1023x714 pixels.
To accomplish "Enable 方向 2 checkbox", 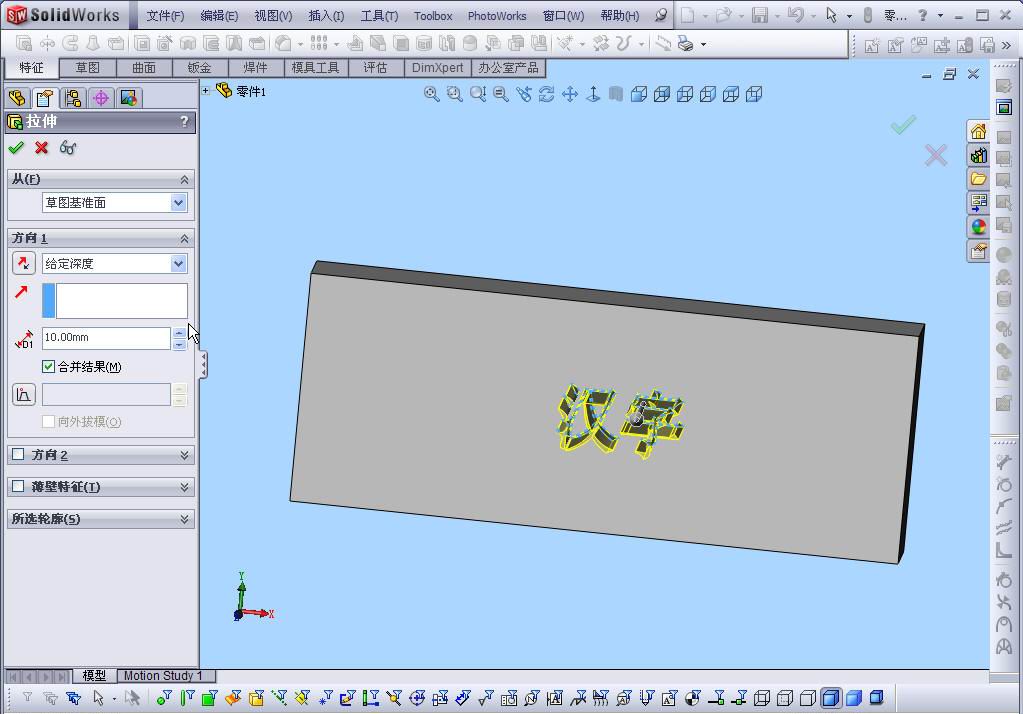I will pyautogui.click(x=18, y=454).
